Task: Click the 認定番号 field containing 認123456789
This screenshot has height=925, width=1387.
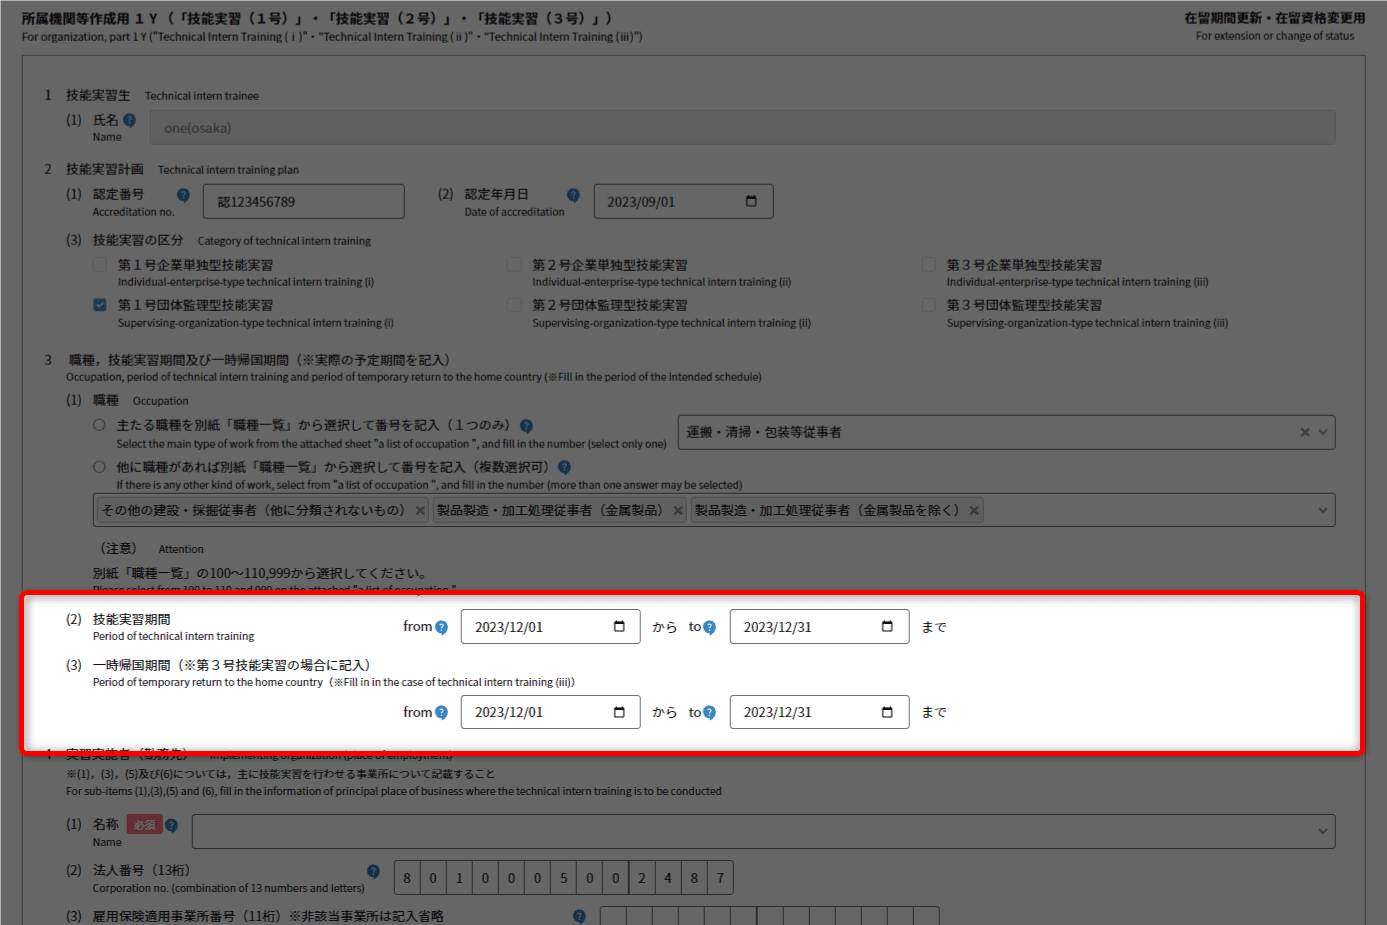Action: pos(303,201)
